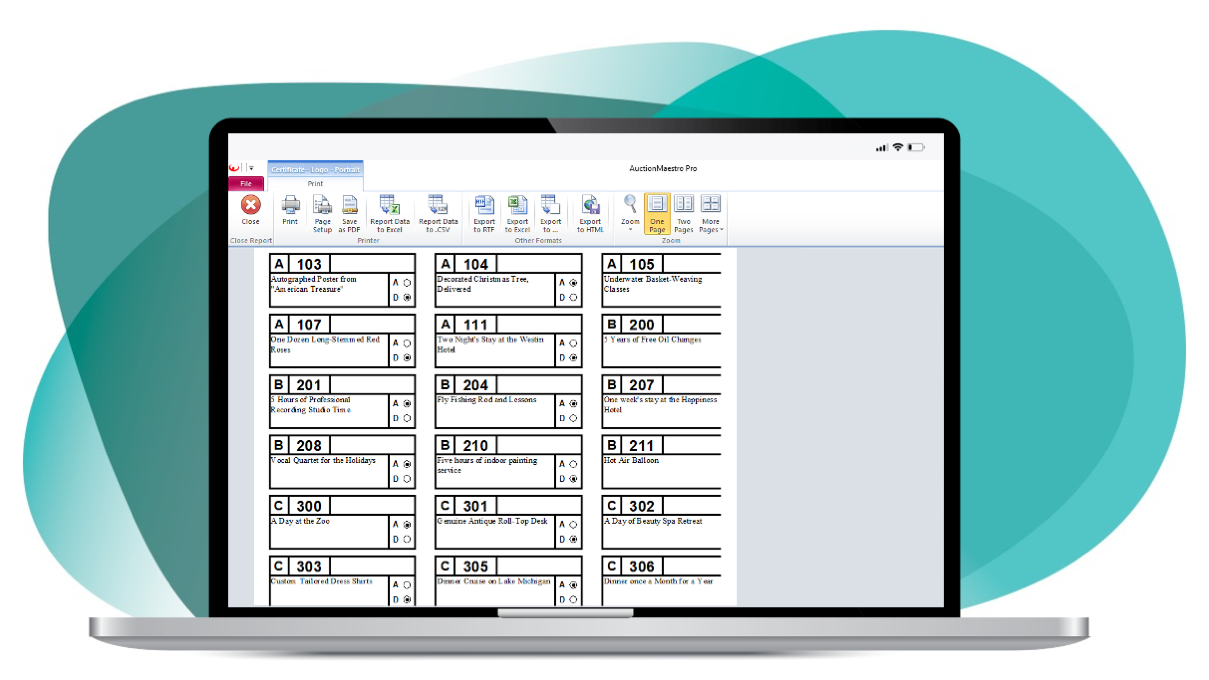Open the File menu
Image resolution: width=1209 pixels, height=680 pixels.
[246, 184]
